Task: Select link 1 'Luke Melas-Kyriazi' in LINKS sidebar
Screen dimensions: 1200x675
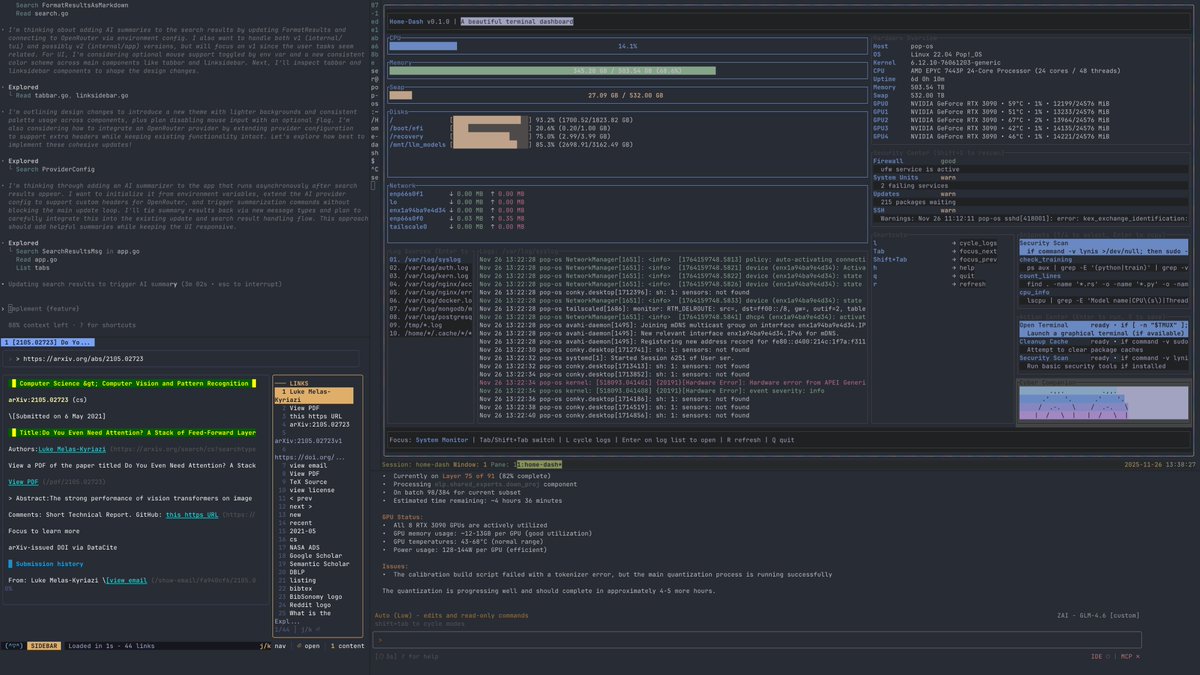Action: coord(313,395)
